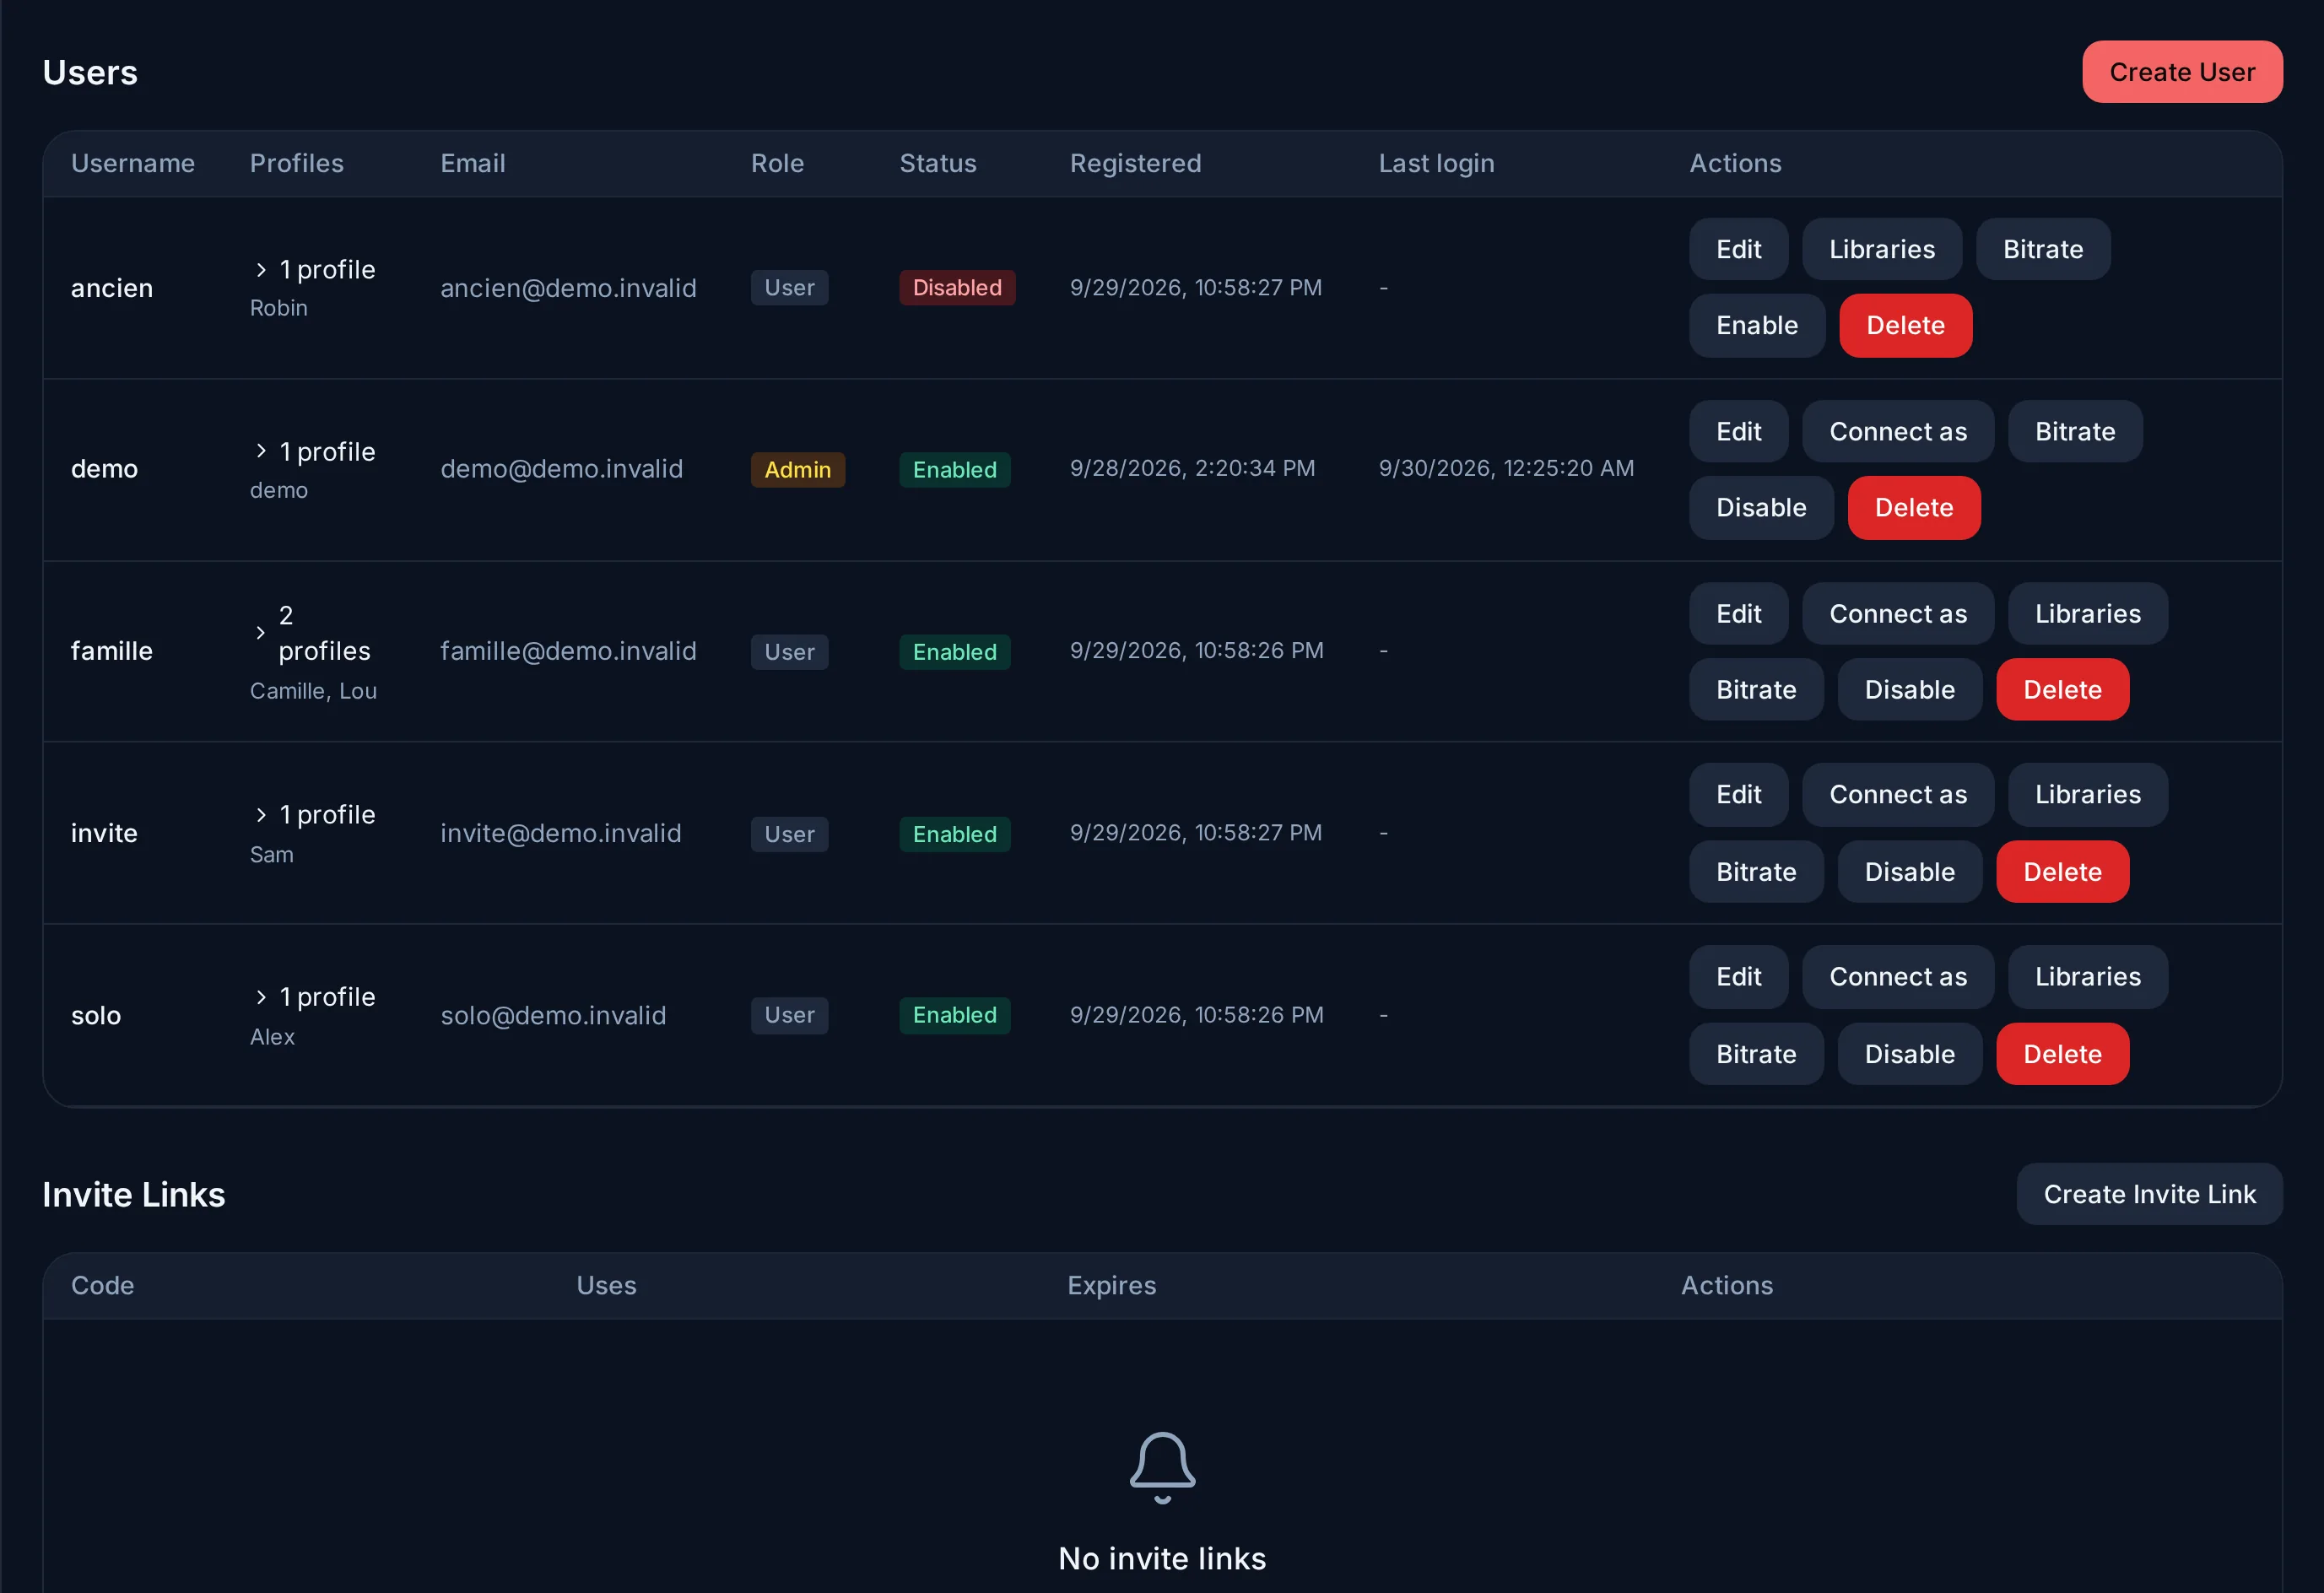Connect as demo user

point(1897,432)
